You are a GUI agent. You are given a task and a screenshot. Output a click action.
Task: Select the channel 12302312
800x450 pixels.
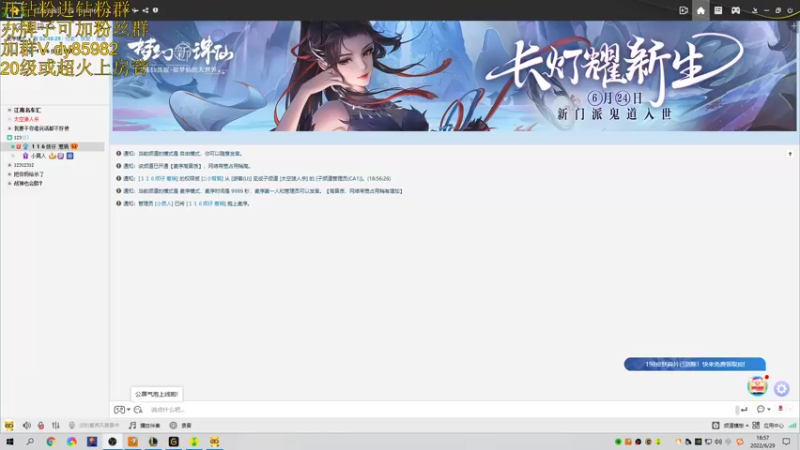(x=24, y=165)
